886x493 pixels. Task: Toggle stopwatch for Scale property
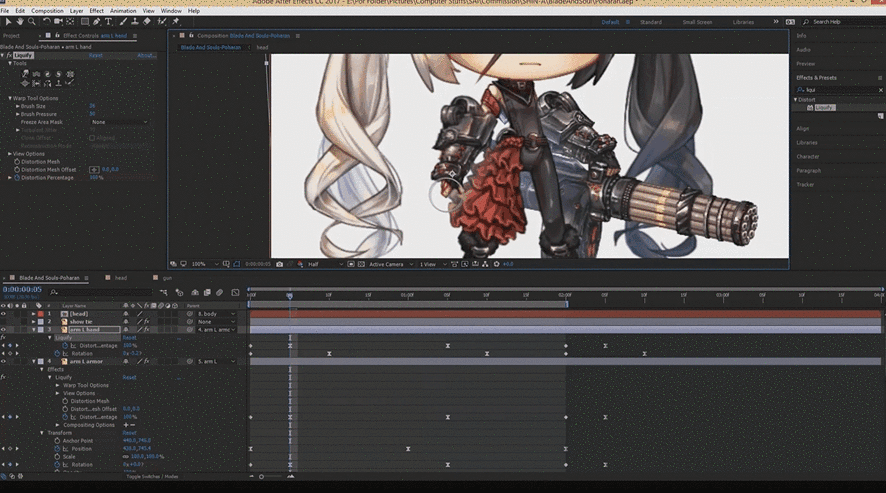pos(57,456)
